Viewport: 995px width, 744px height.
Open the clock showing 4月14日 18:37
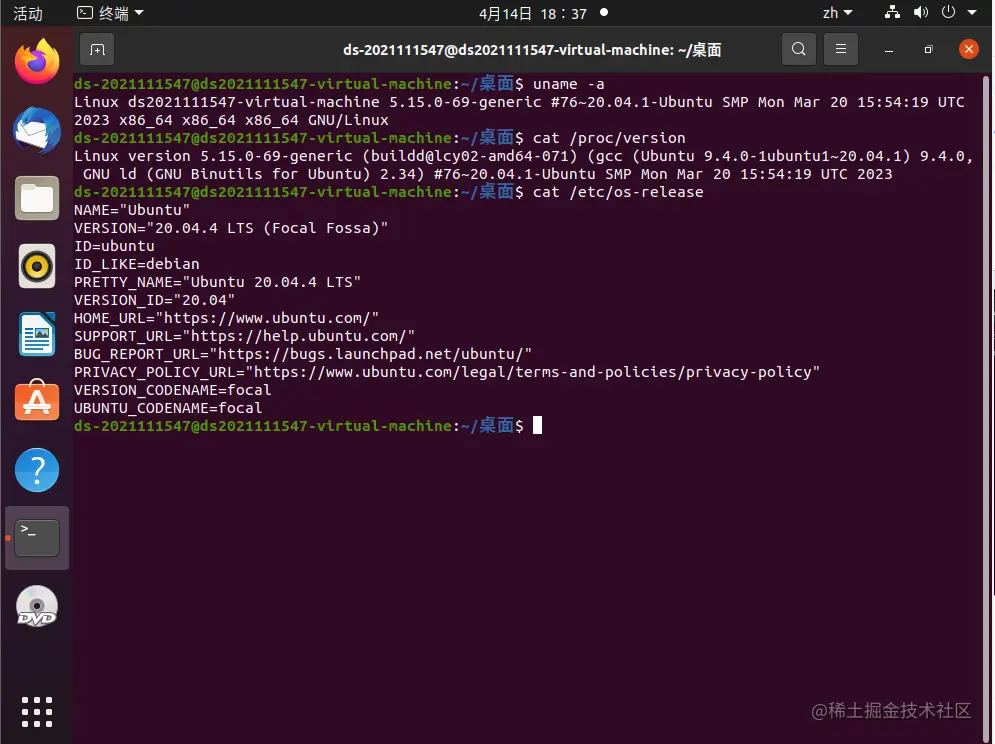coord(533,13)
